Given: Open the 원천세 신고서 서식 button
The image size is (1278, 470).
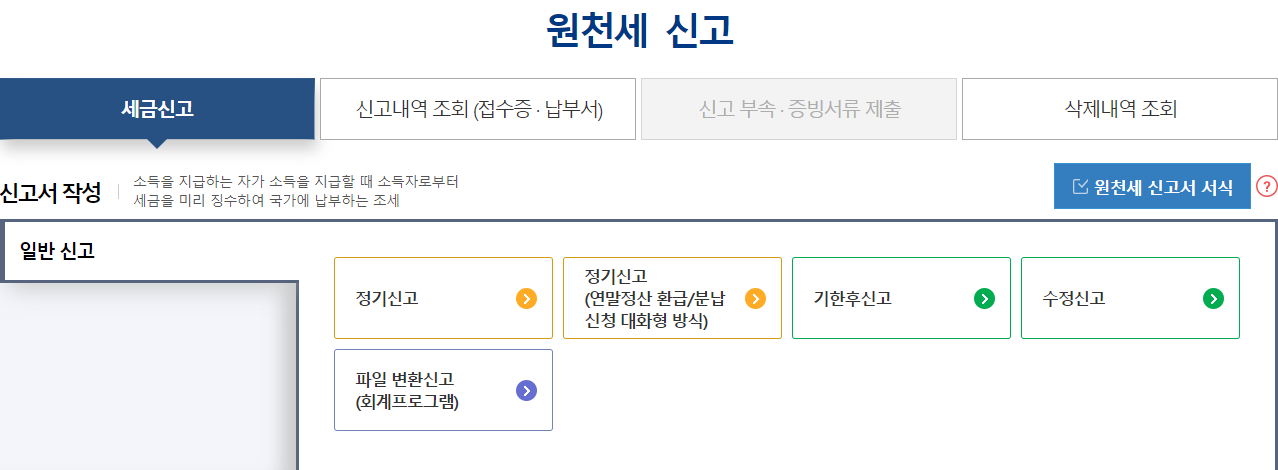Looking at the screenshot, I should (1152, 187).
